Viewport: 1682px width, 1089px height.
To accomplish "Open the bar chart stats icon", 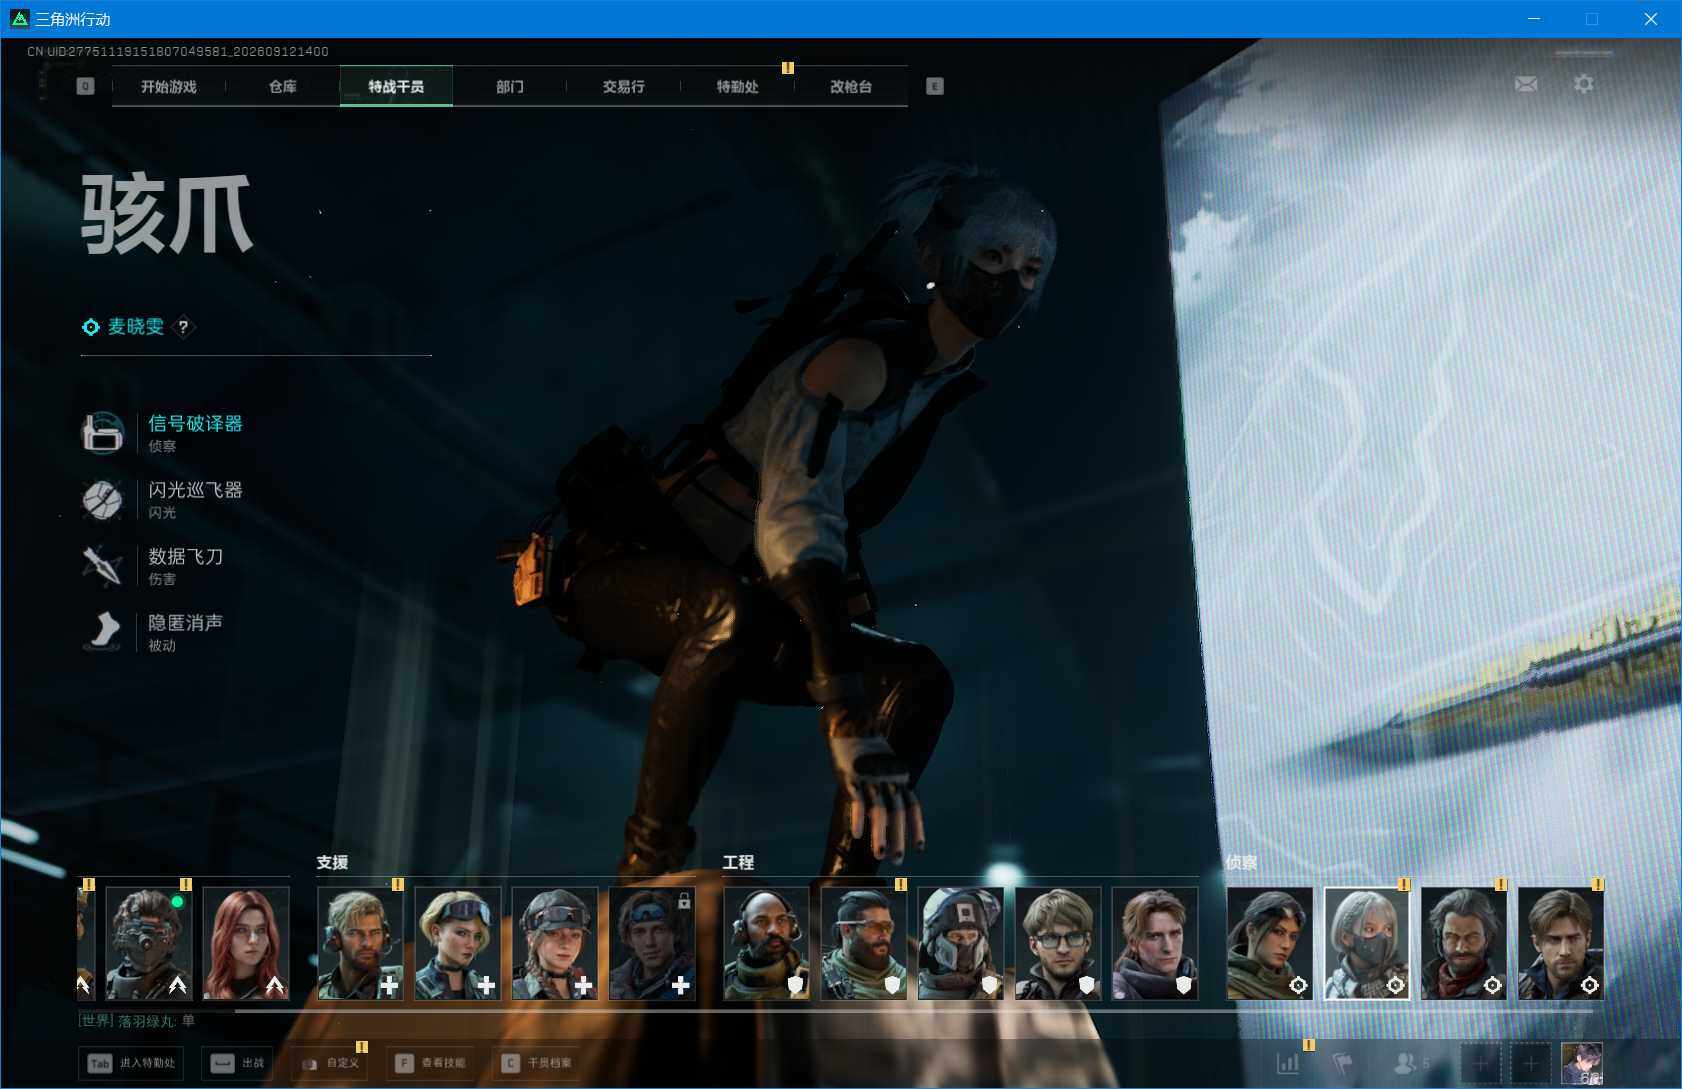I will [1289, 1063].
